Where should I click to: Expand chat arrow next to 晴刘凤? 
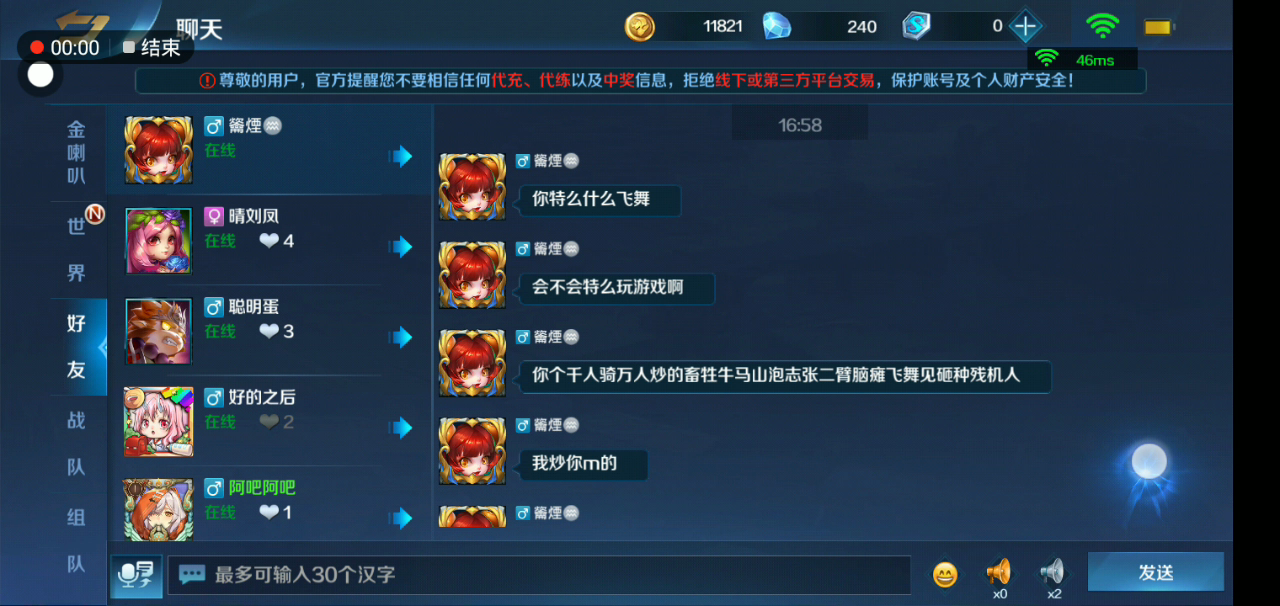pos(401,247)
